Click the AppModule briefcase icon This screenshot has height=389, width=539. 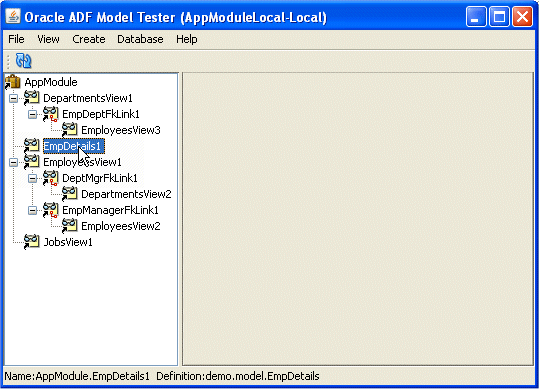click(x=13, y=82)
